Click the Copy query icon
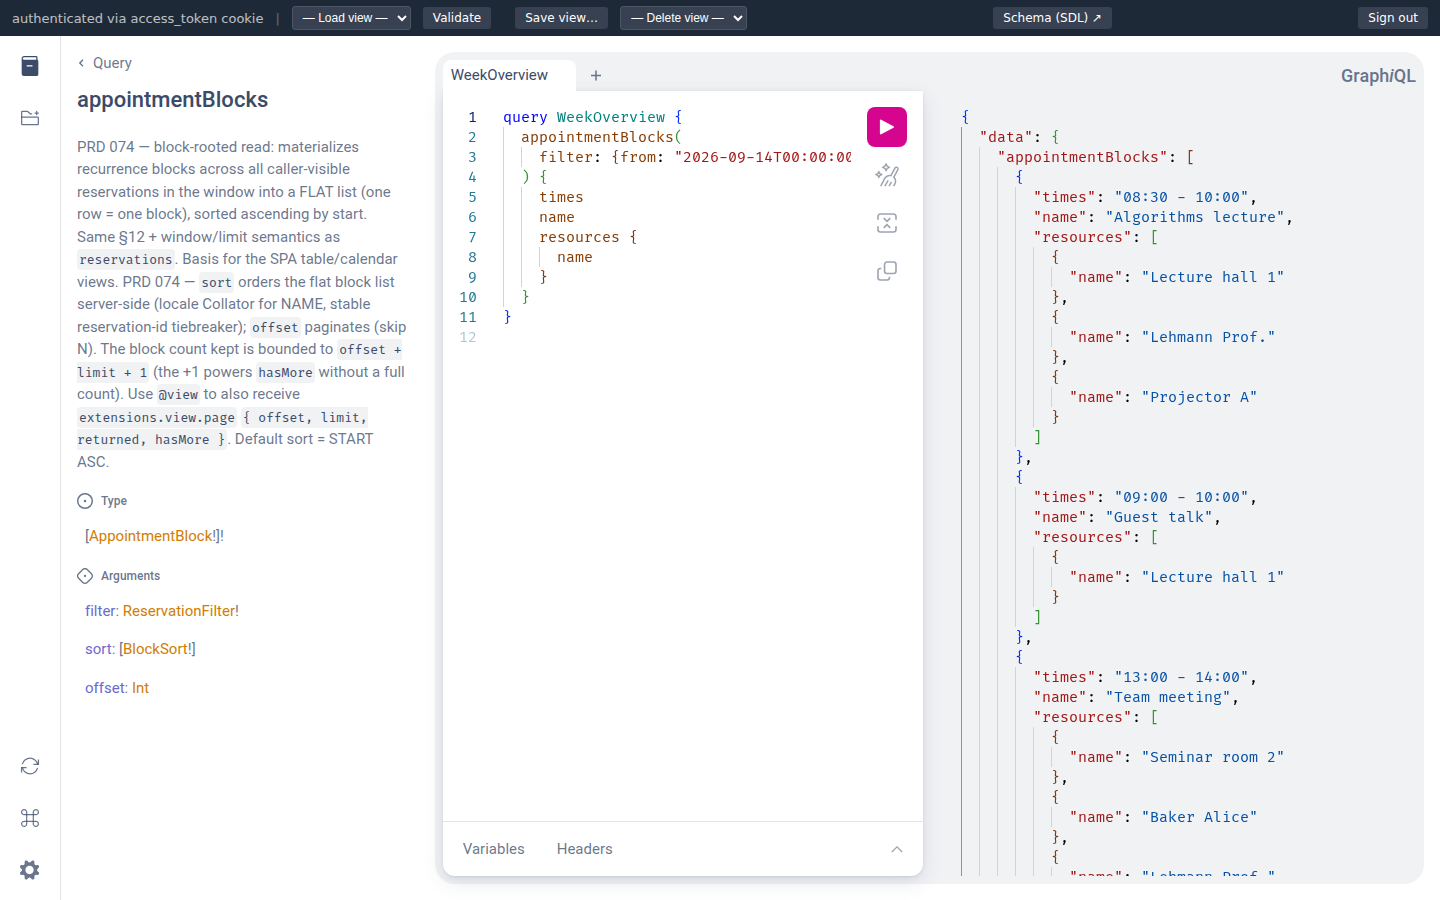The width and height of the screenshot is (1440, 900). pos(886,271)
